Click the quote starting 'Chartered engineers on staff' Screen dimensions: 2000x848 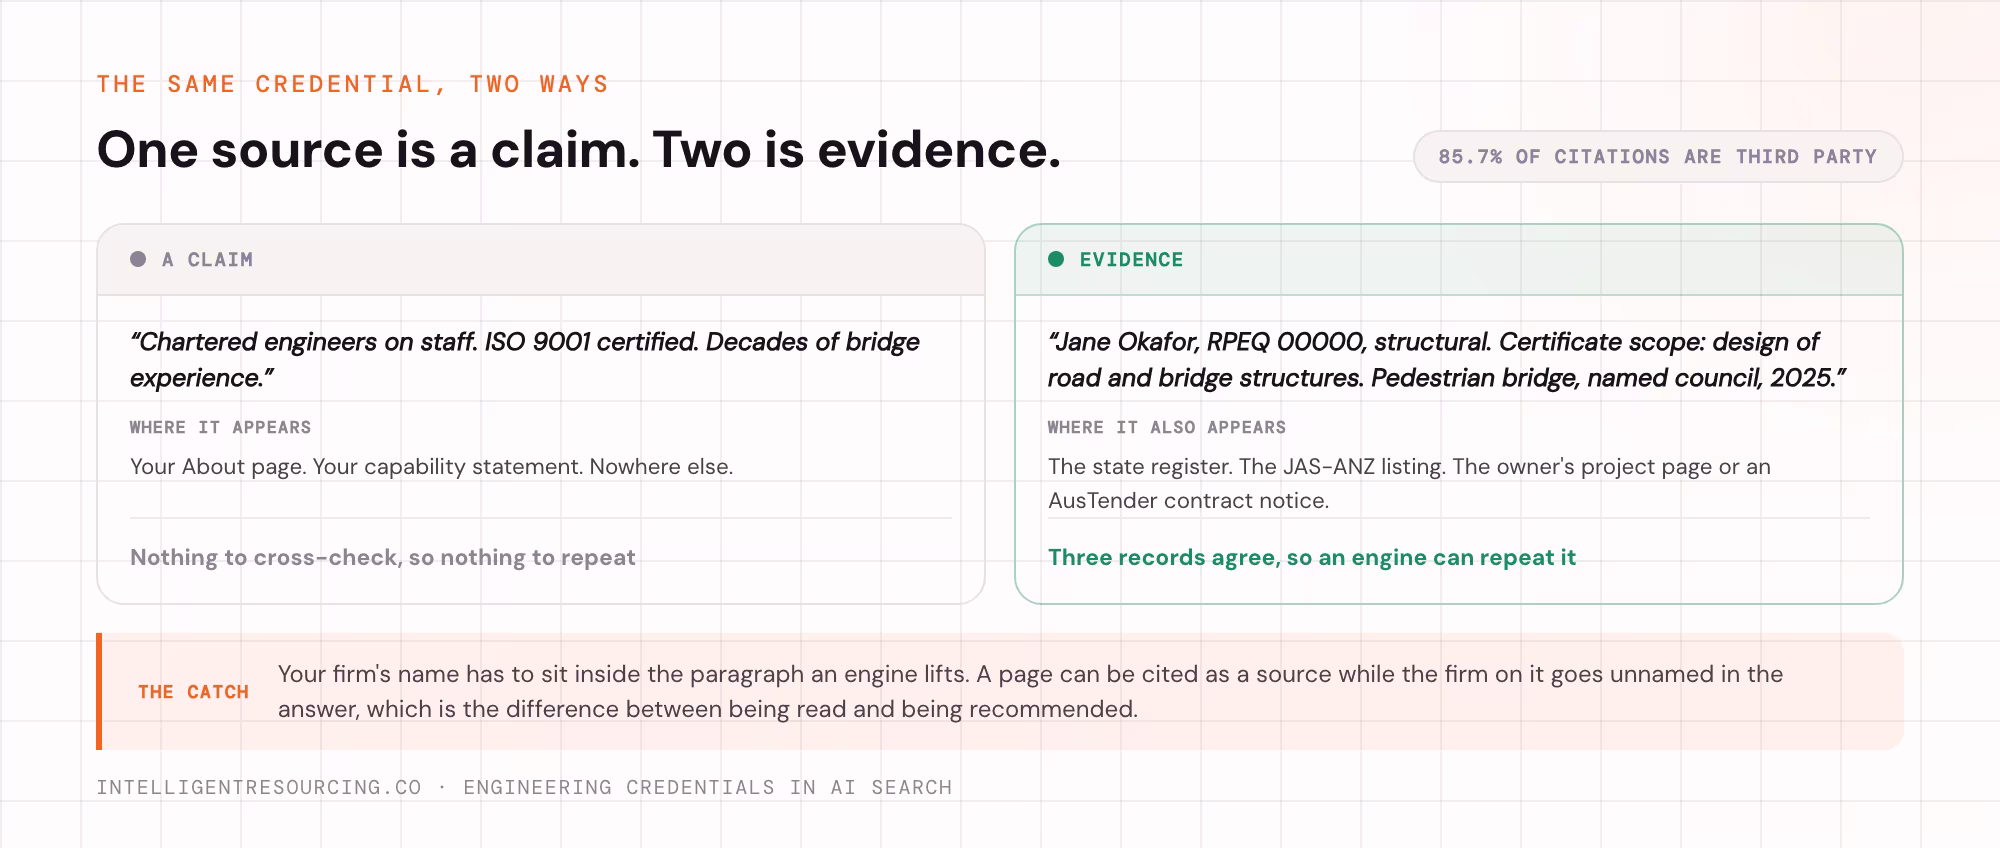525,360
